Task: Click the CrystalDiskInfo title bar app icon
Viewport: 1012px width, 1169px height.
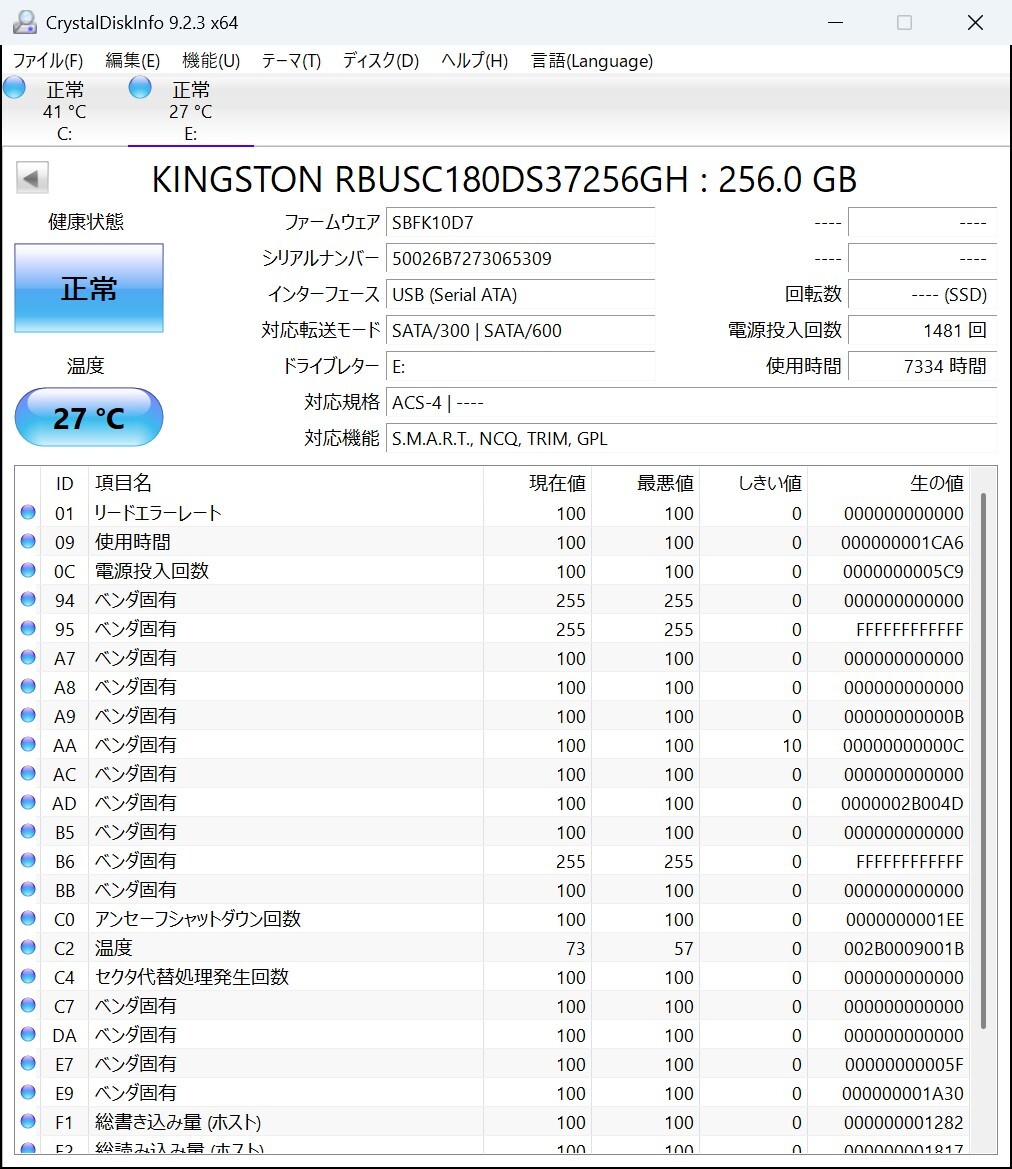Action: point(25,22)
